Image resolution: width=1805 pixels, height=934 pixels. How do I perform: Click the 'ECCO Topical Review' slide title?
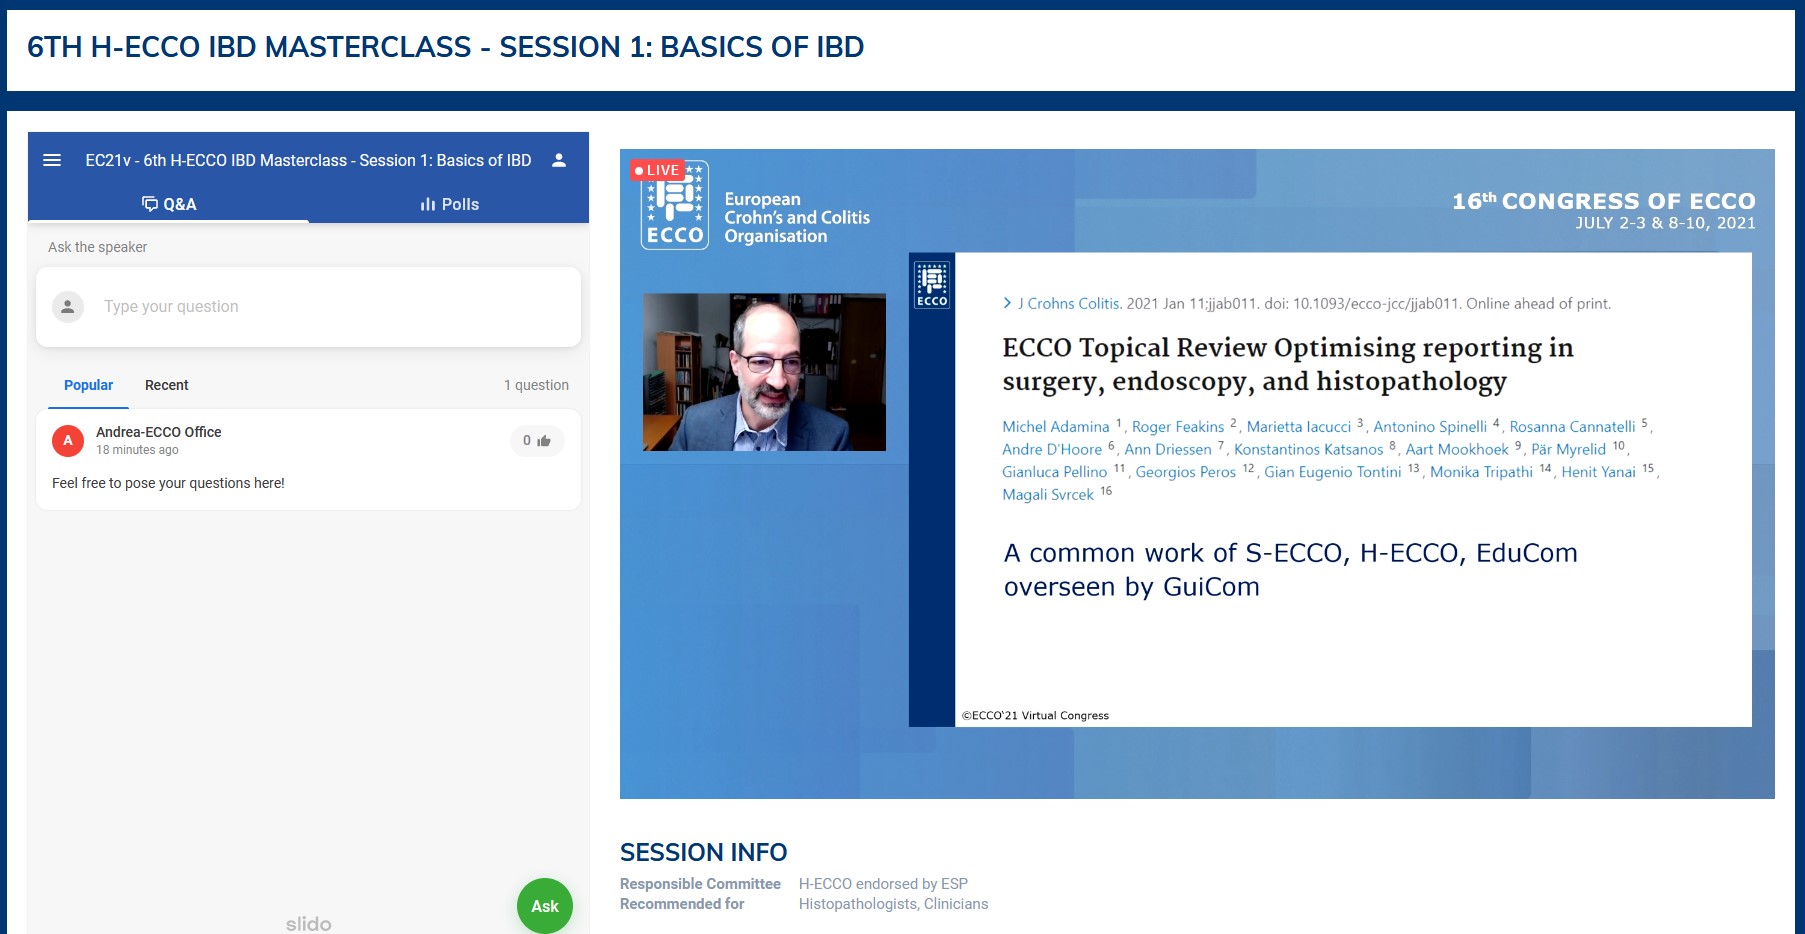pyautogui.click(x=1288, y=364)
